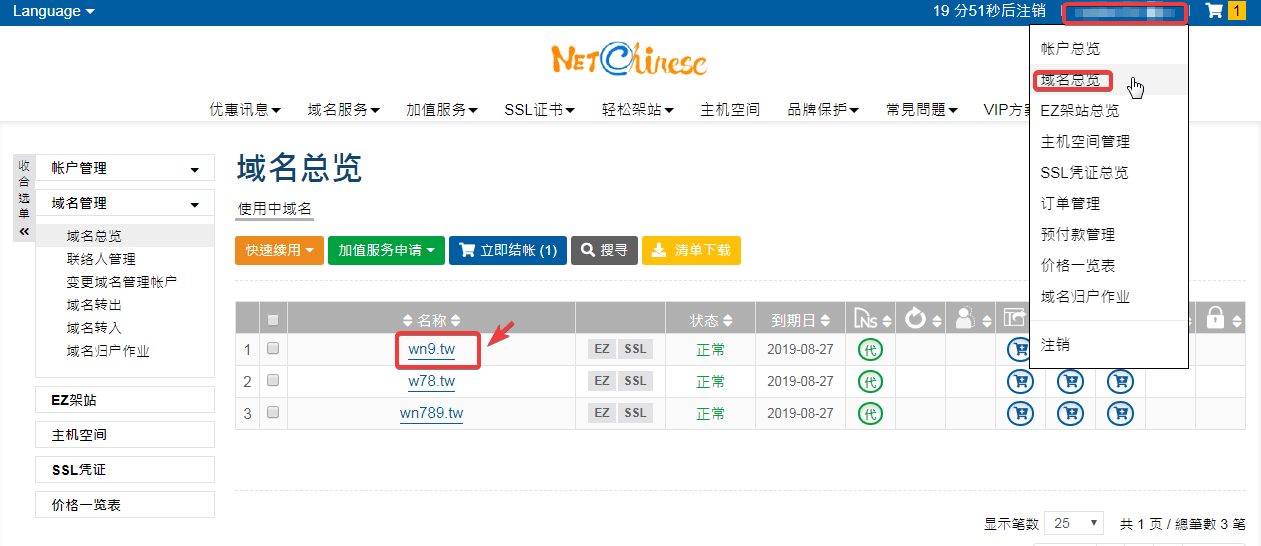Image resolution: width=1261 pixels, height=546 pixels.
Task: Click the EZ badge for w78.tw
Action: [602, 381]
